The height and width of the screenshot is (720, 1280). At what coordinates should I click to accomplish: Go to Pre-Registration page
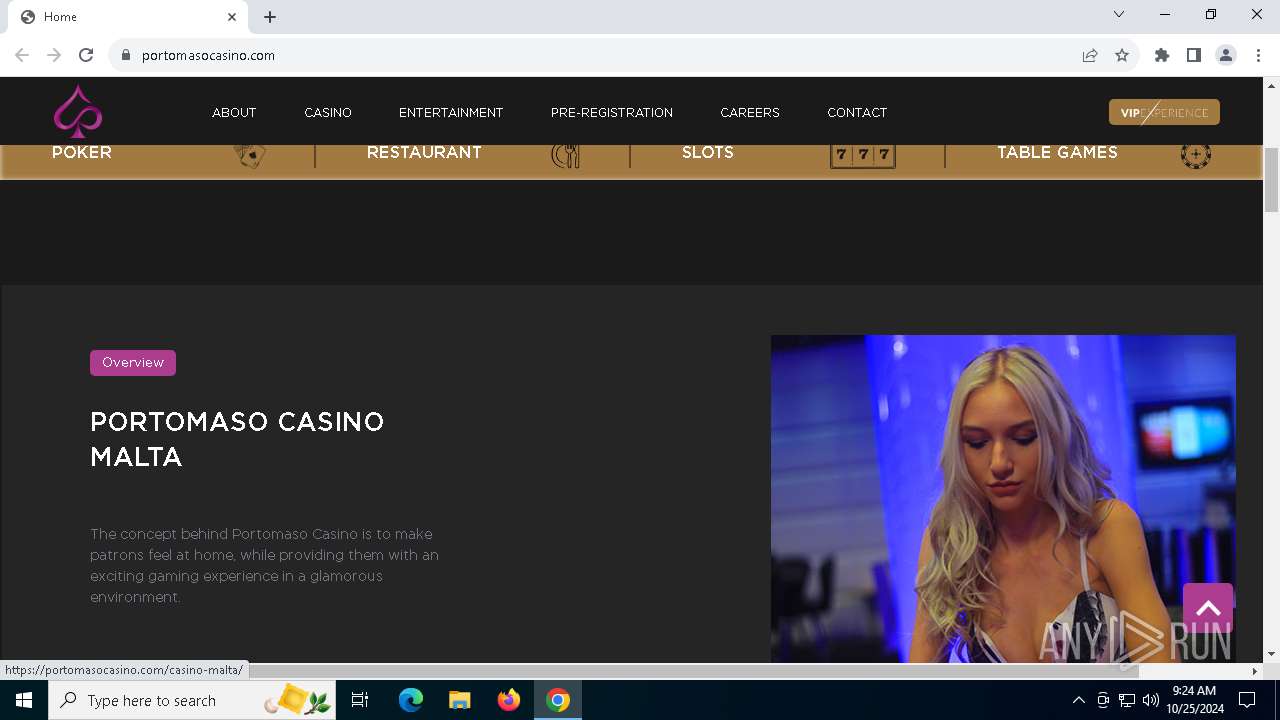pos(612,113)
